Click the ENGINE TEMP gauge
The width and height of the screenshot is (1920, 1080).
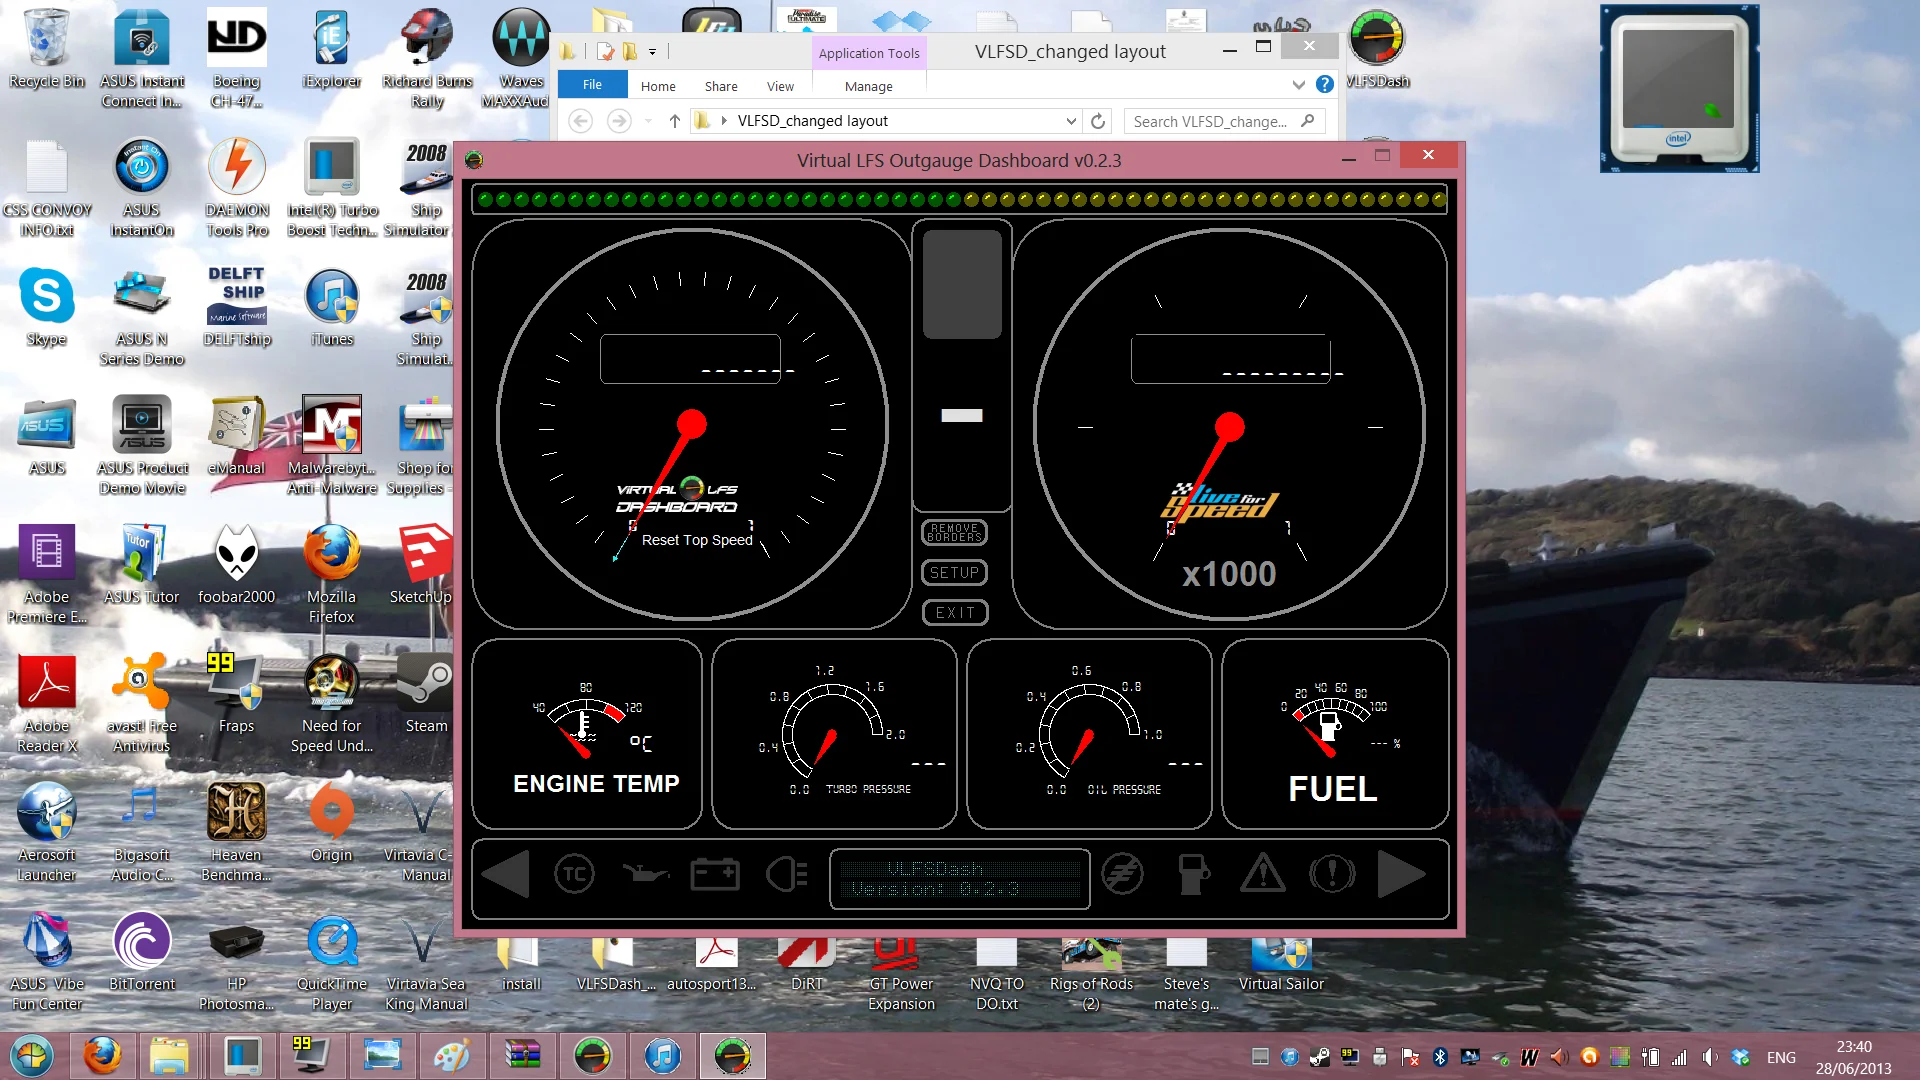(x=587, y=734)
